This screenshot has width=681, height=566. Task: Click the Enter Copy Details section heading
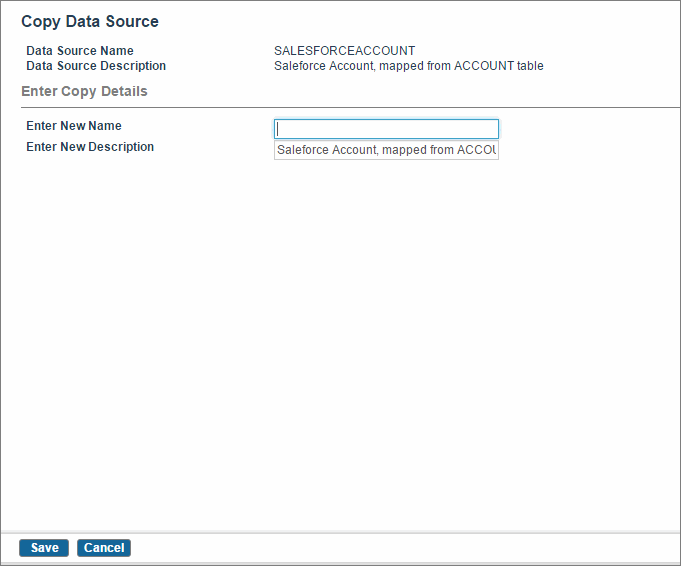coord(84,91)
